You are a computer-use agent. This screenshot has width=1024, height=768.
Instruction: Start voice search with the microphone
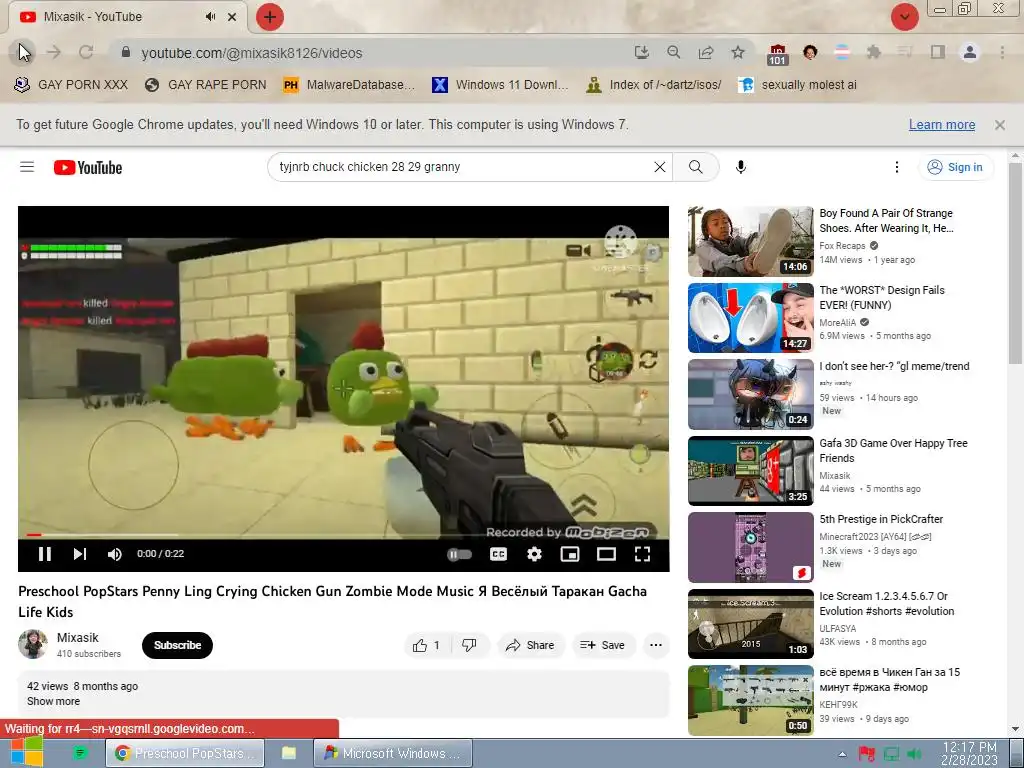[x=741, y=167]
